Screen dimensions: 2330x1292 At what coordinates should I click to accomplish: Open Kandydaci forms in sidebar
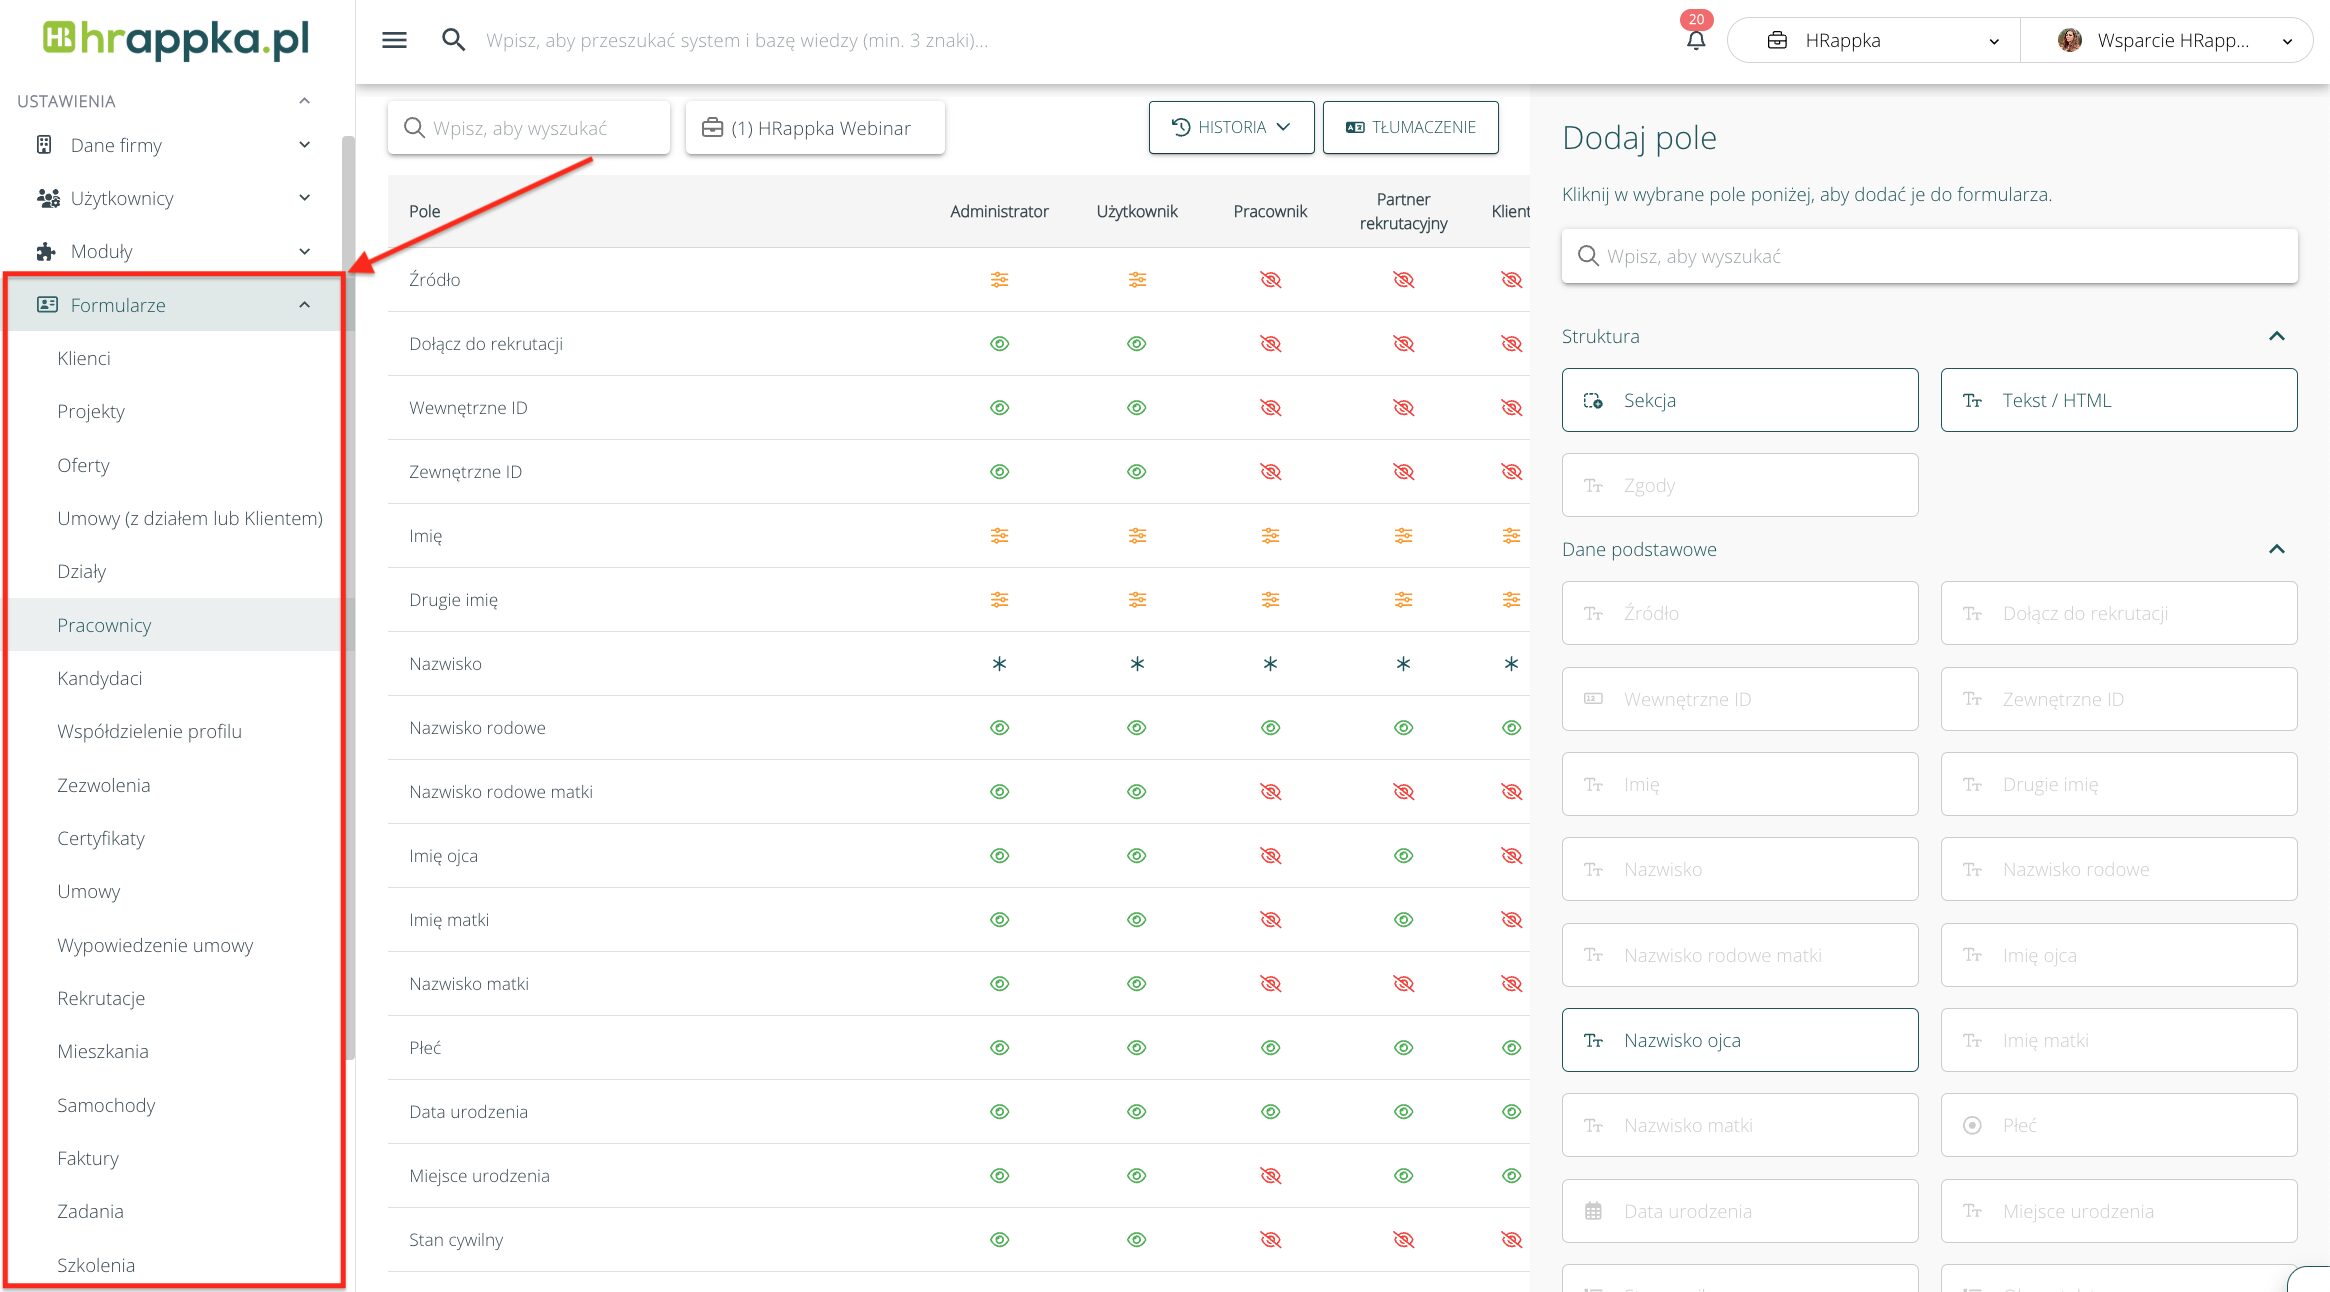coord(100,678)
